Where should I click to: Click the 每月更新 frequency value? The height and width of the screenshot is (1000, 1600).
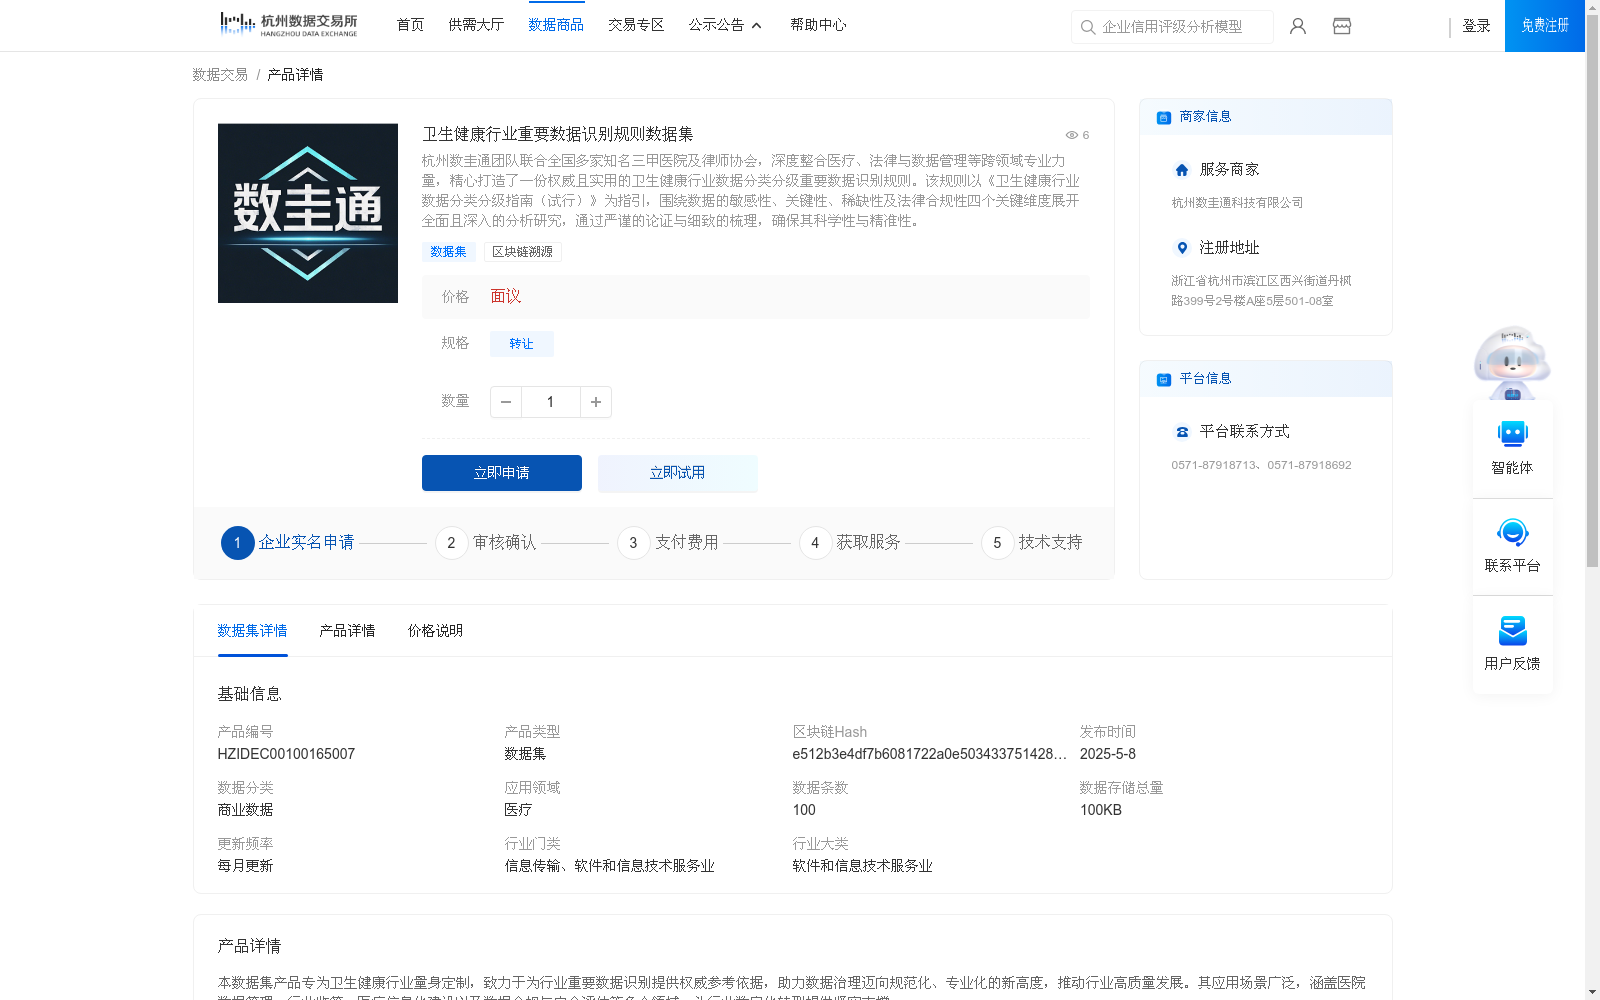(246, 866)
